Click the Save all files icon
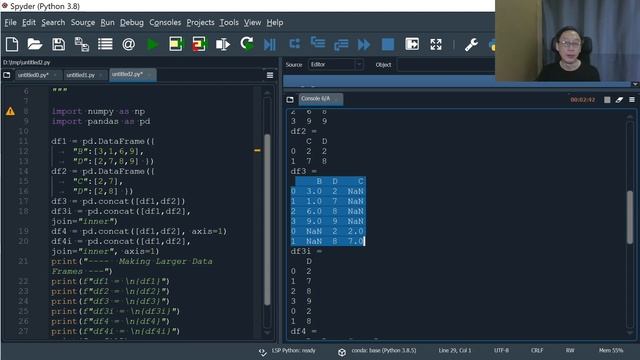 tap(82, 44)
